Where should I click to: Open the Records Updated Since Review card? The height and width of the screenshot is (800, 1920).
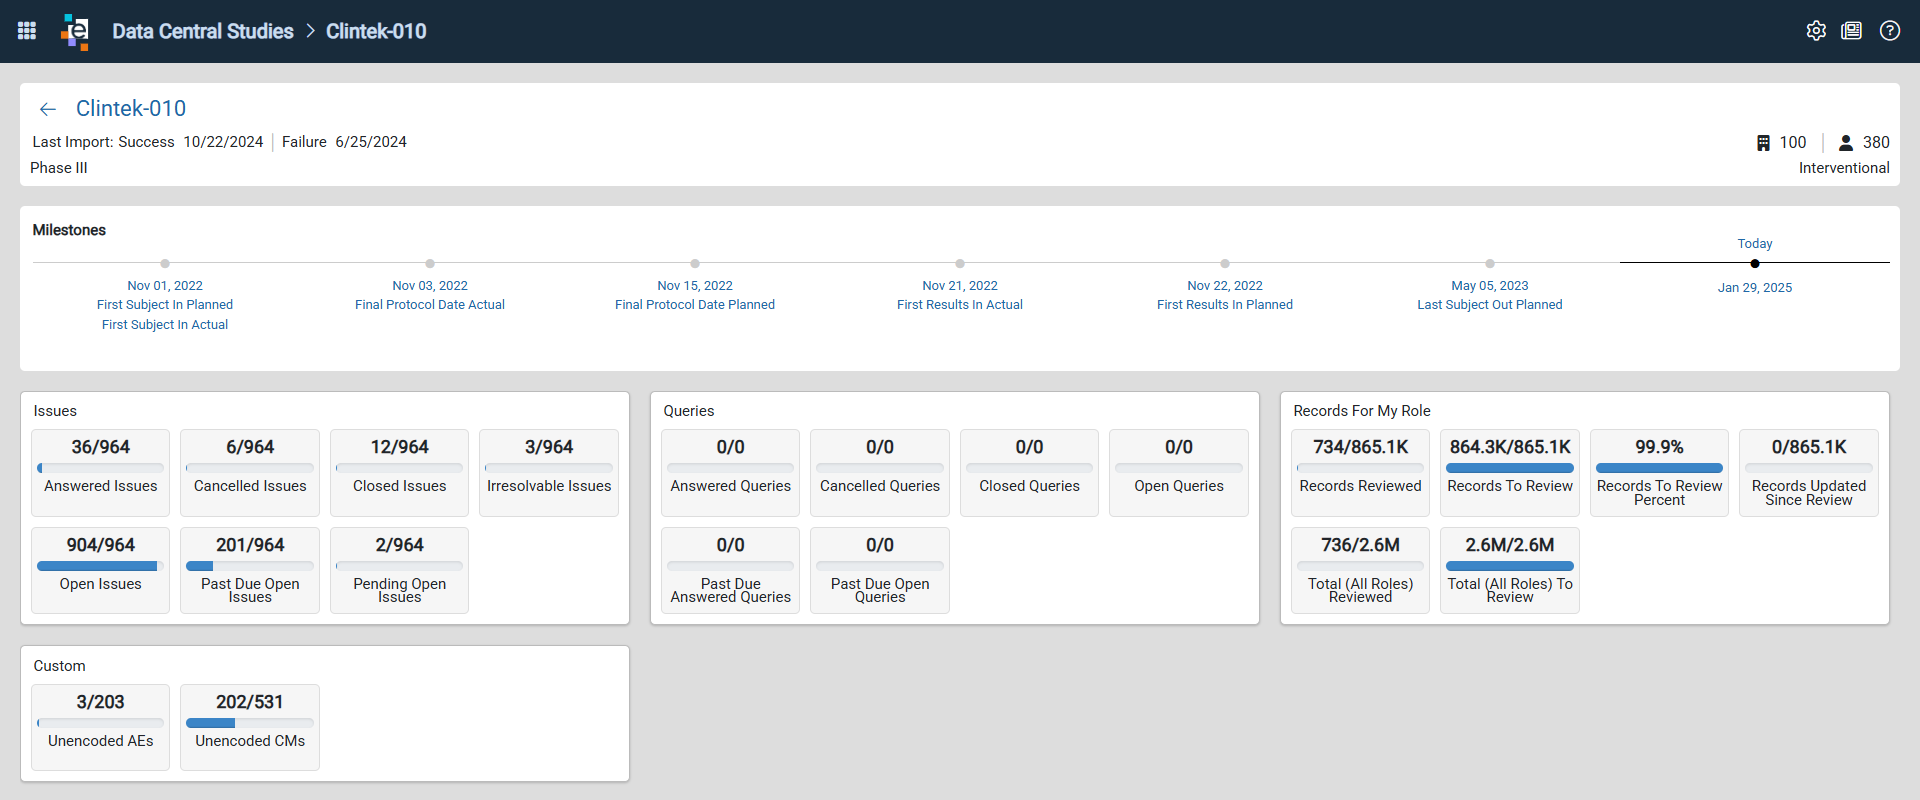click(x=1809, y=473)
